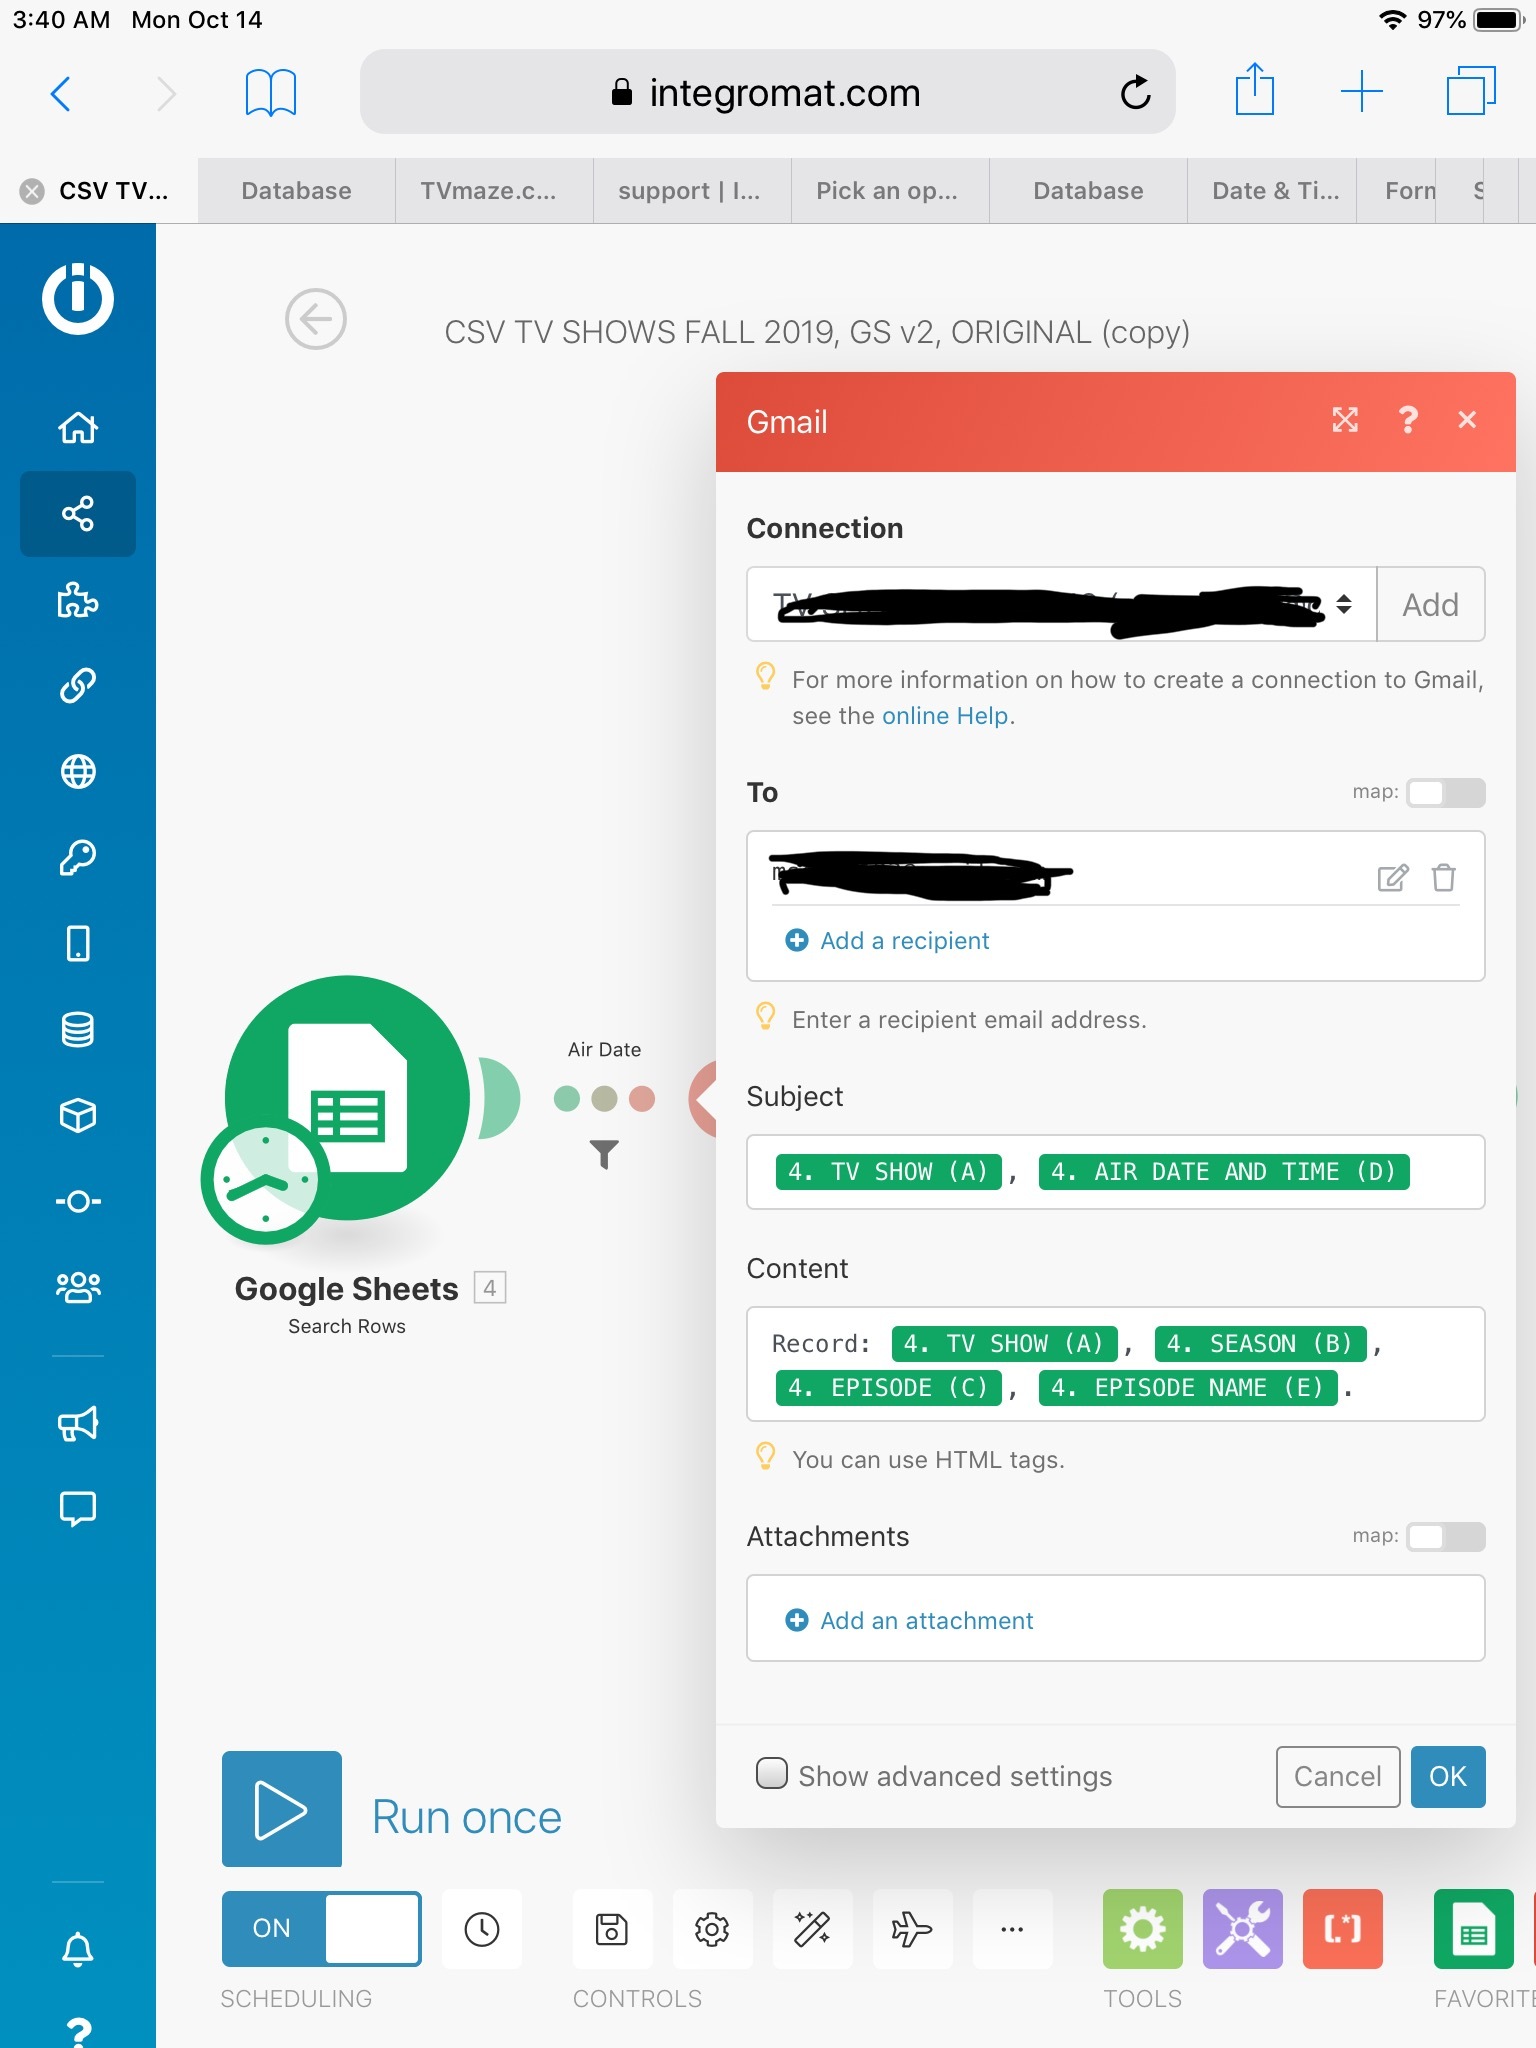Switch to first Database browser tab

pos(296,191)
